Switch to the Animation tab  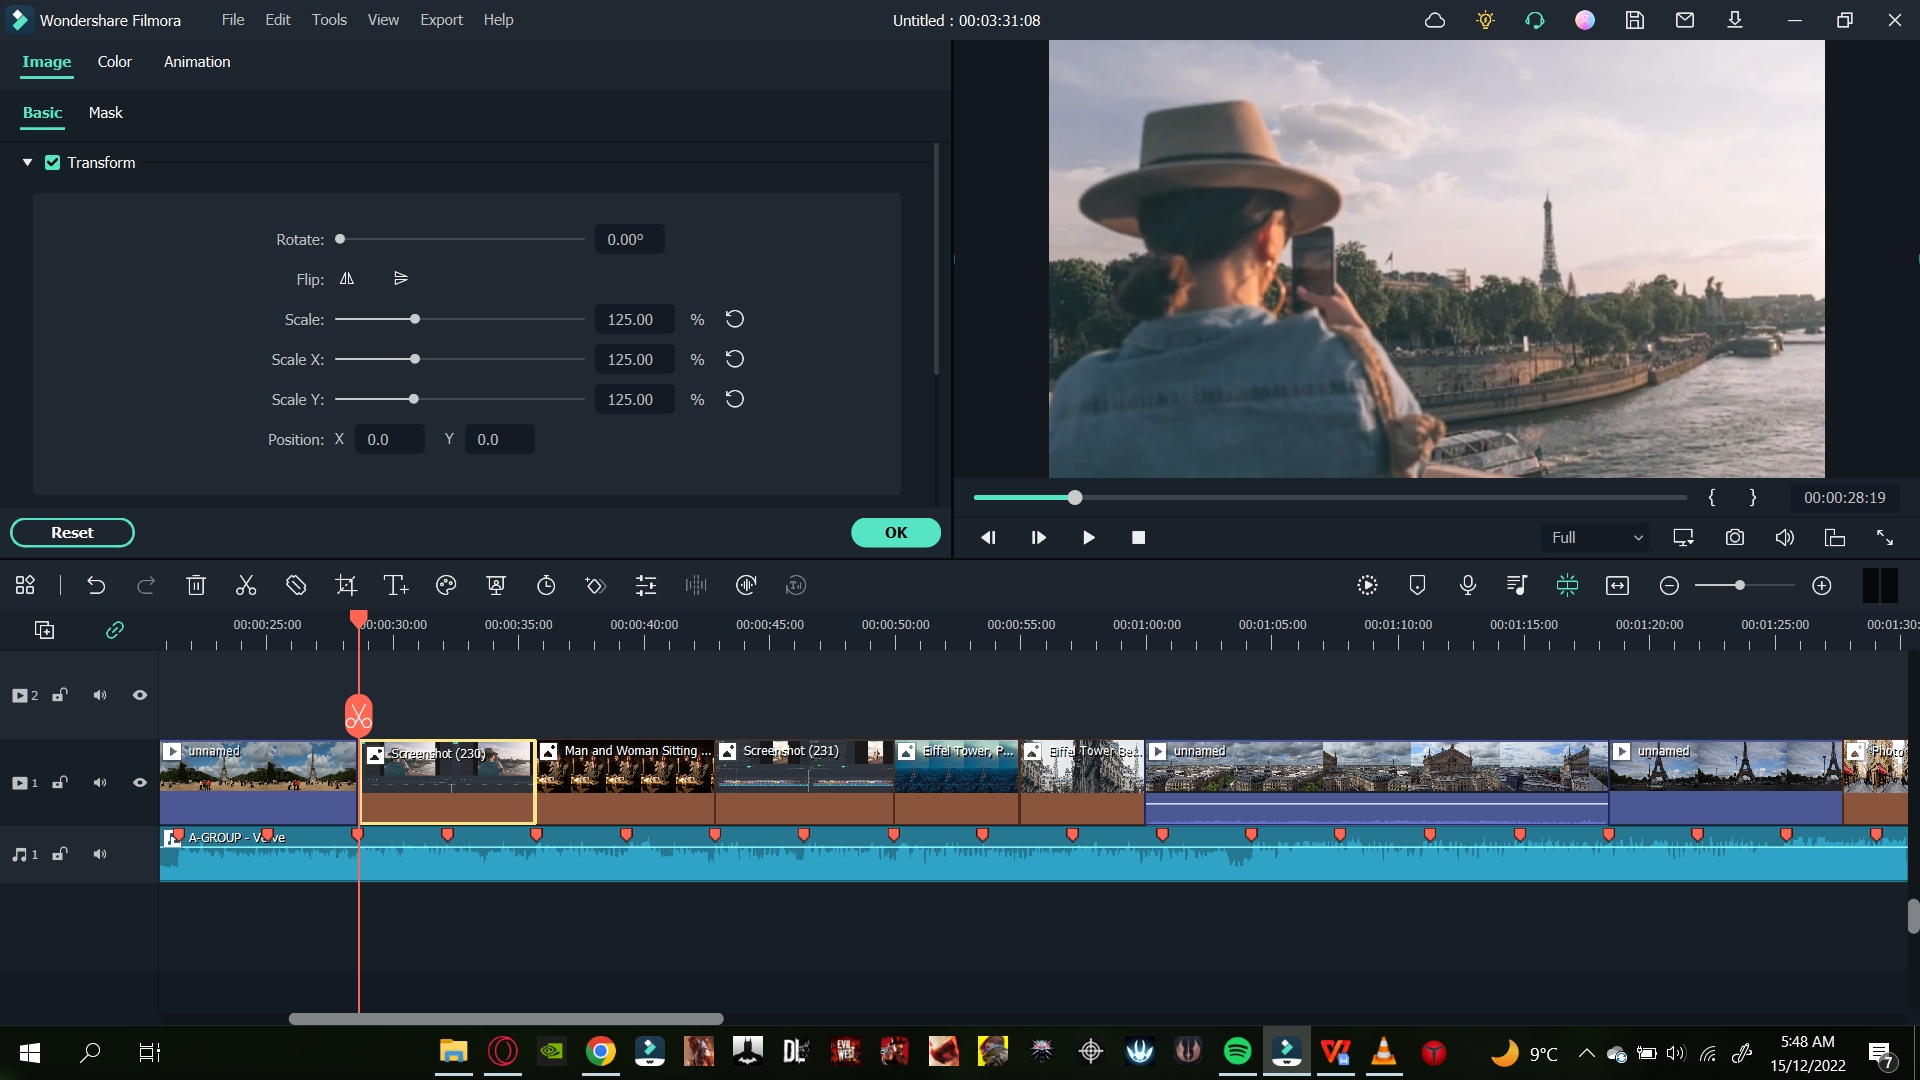[196, 61]
